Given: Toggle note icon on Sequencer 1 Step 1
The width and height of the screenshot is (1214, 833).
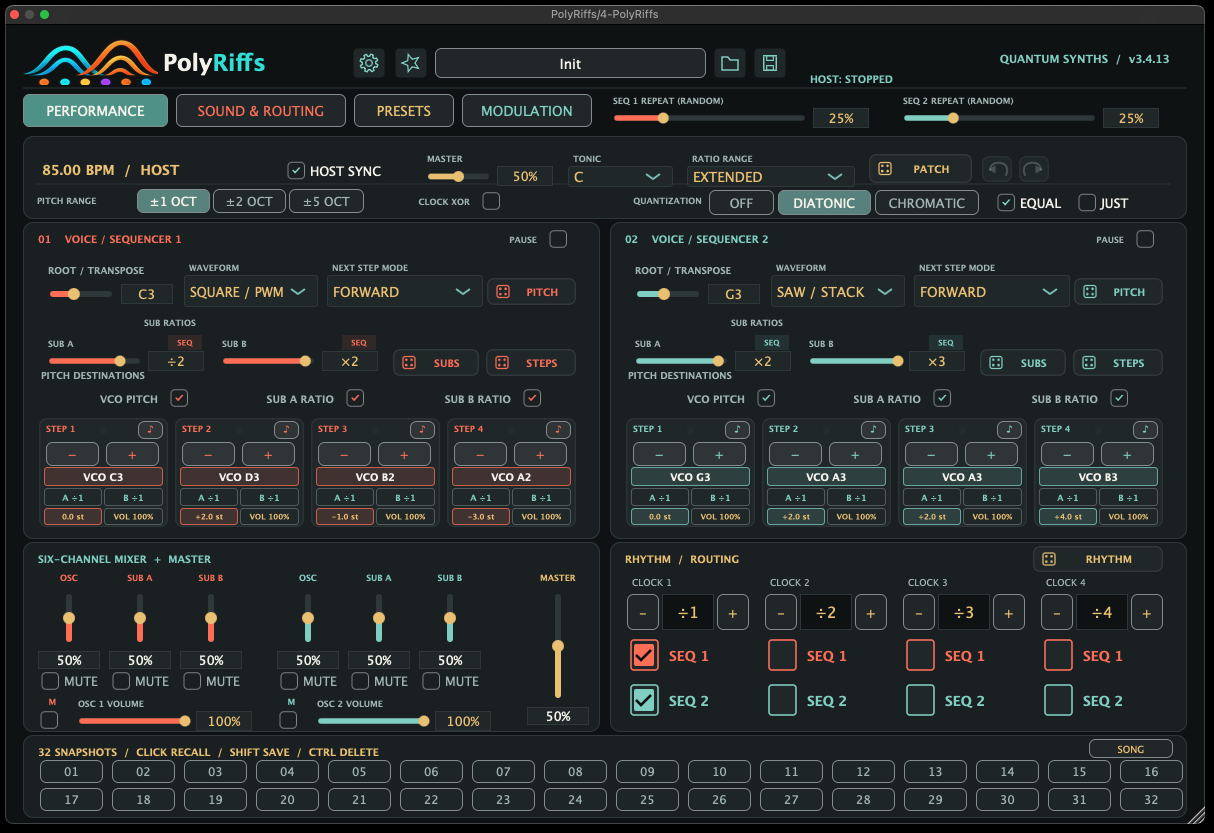Looking at the screenshot, I should tap(152, 430).
